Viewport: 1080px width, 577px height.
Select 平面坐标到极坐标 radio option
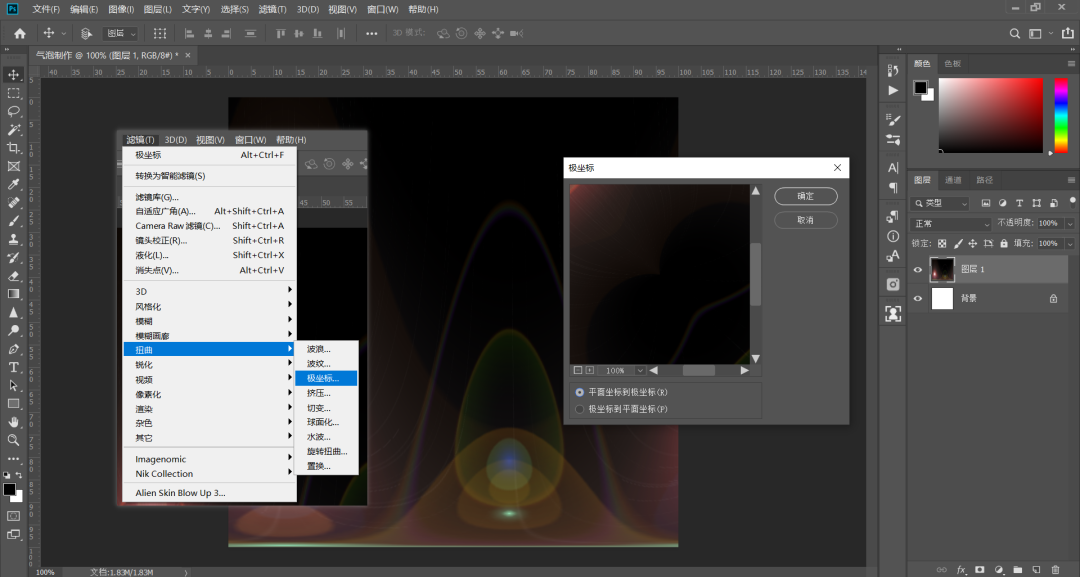580,392
